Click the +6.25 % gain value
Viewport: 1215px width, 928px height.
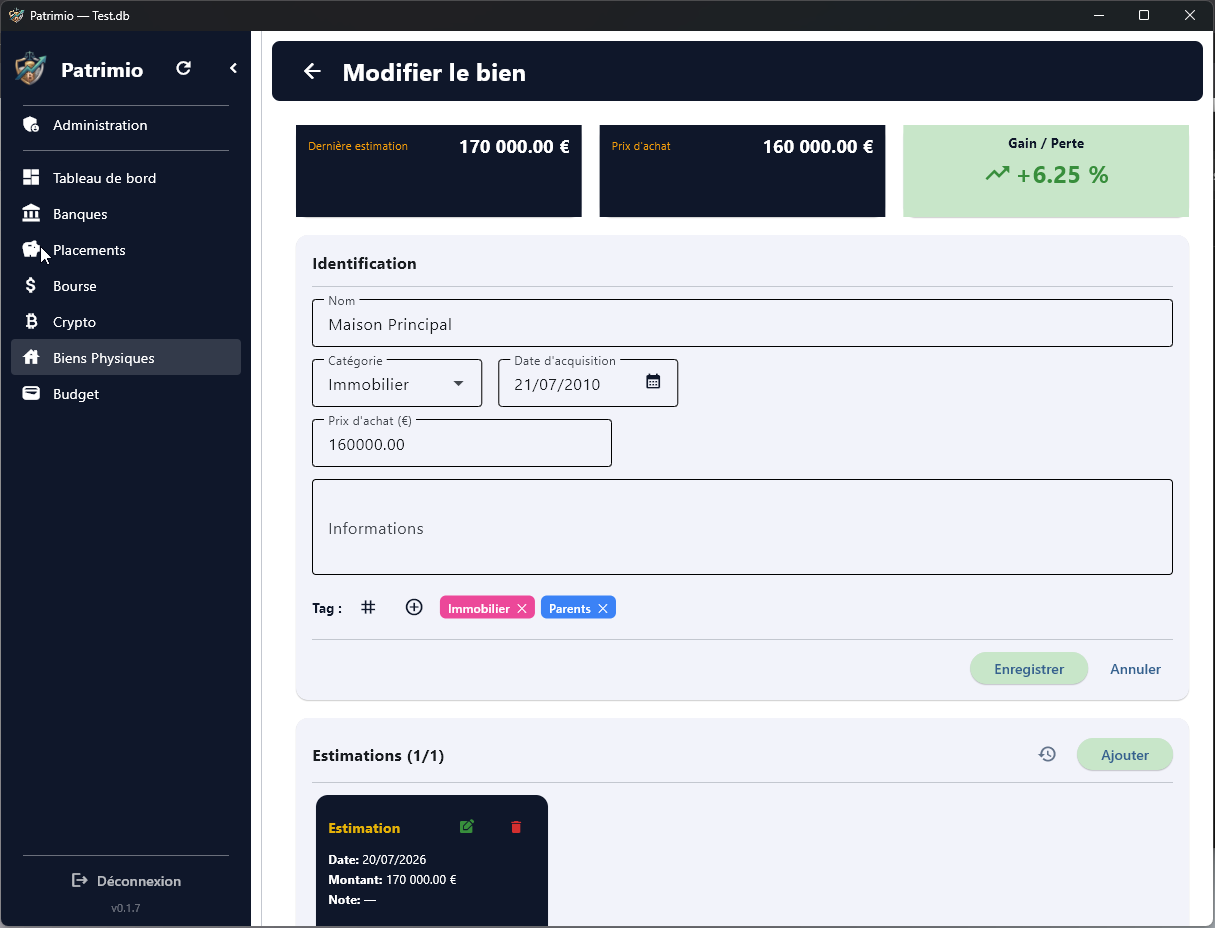point(1062,175)
